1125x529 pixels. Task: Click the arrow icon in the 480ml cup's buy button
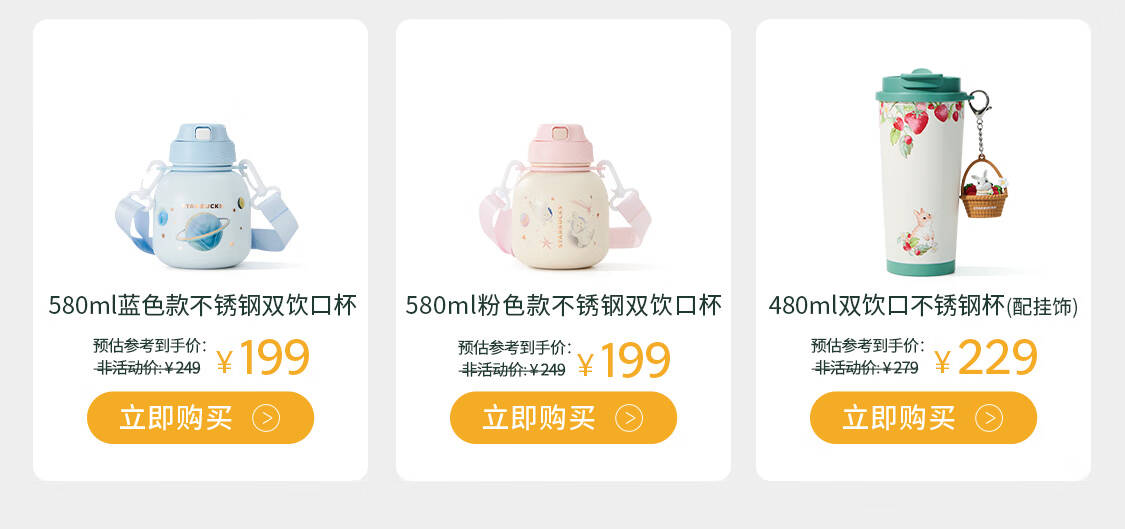tap(989, 418)
